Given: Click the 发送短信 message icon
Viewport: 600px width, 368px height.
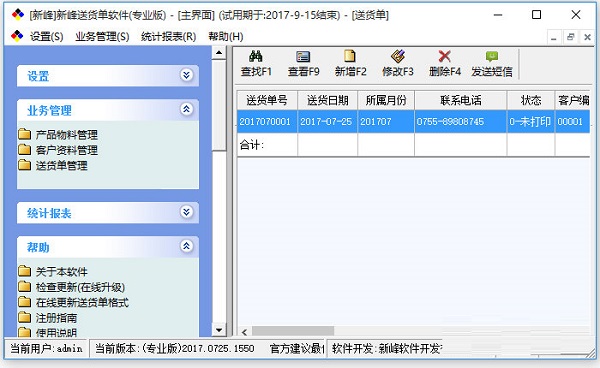Looking at the screenshot, I should (492, 57).
